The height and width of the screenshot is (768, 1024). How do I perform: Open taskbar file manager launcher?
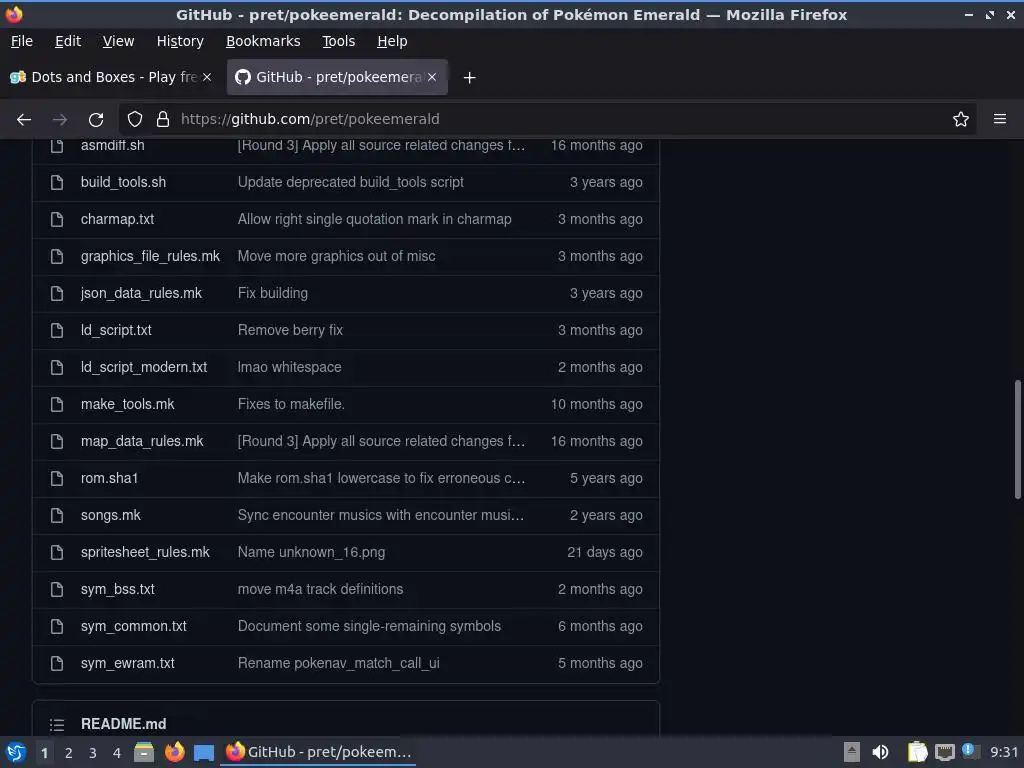click(144, 752)
